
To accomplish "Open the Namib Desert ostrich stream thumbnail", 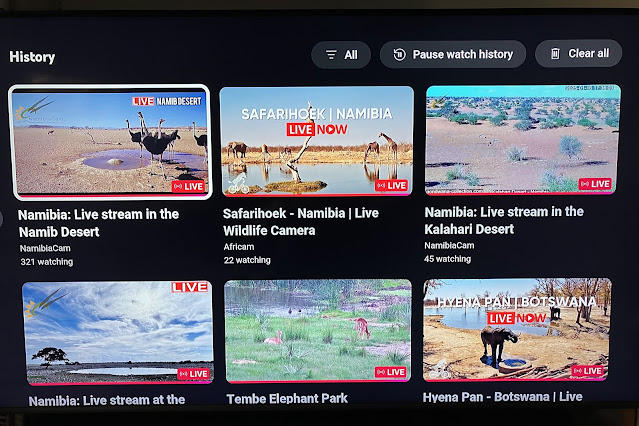I will [110, 142].
